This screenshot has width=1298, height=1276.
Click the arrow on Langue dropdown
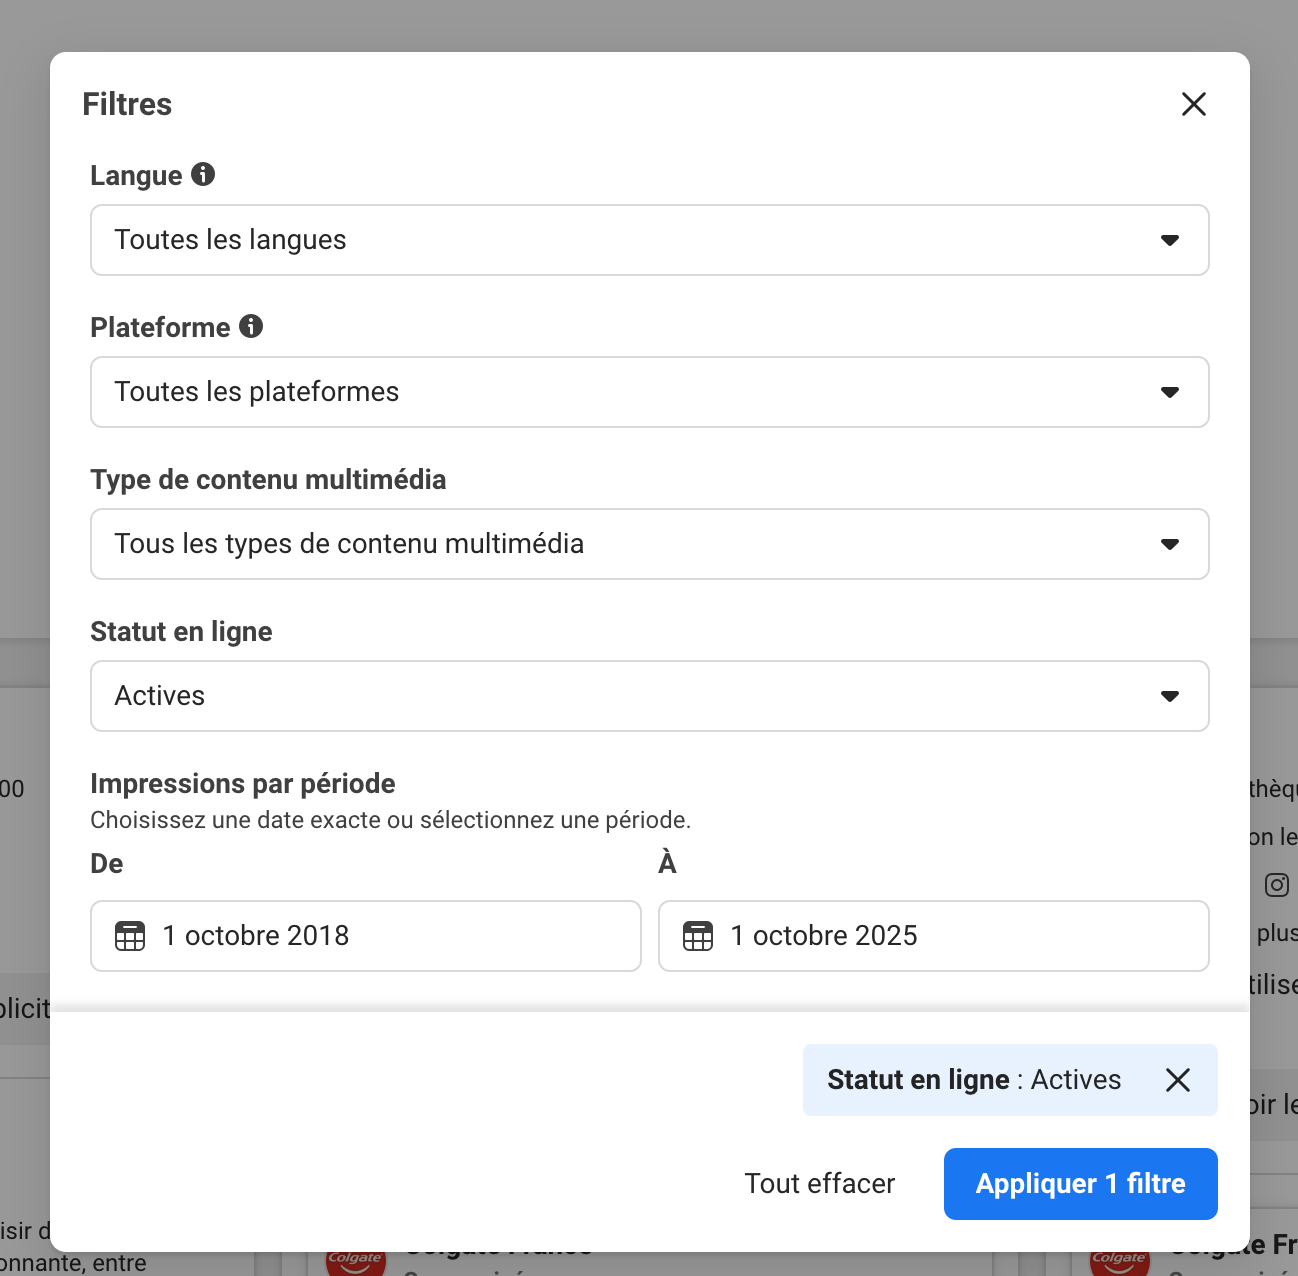(x=1169, y=240)
